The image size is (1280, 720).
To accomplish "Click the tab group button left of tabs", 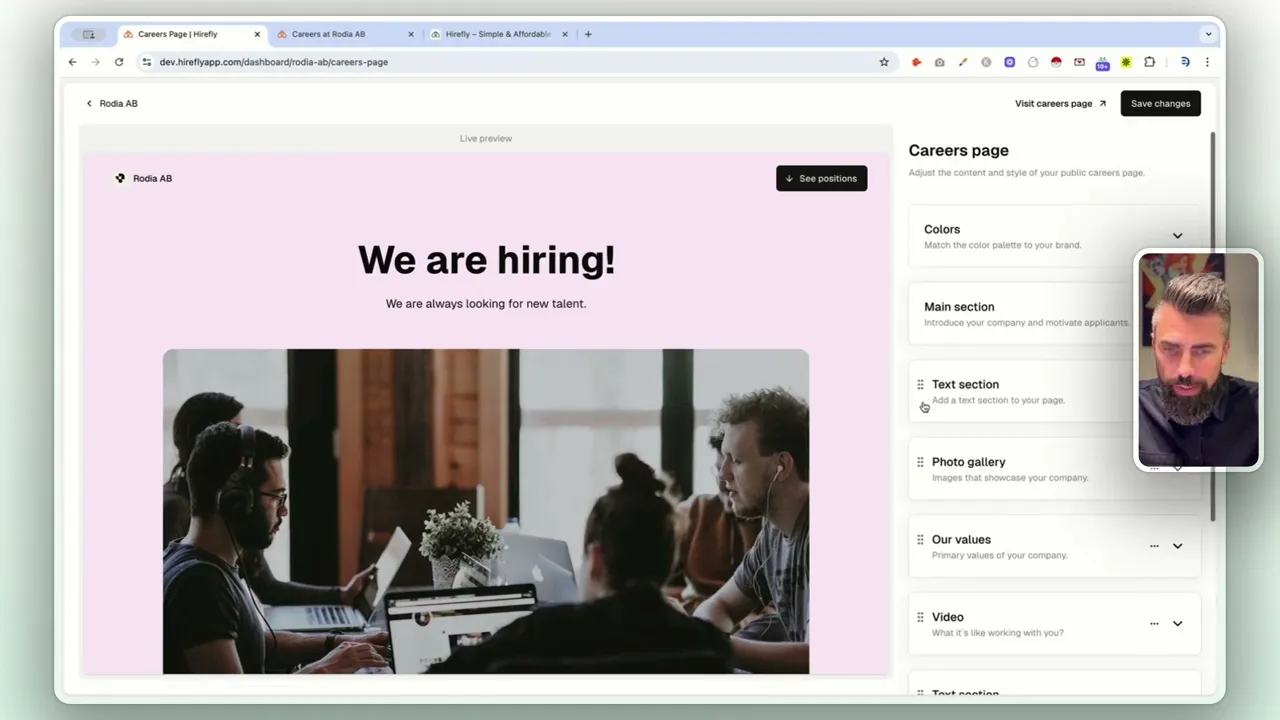I will pyautogui.click(x=89, y=34).
